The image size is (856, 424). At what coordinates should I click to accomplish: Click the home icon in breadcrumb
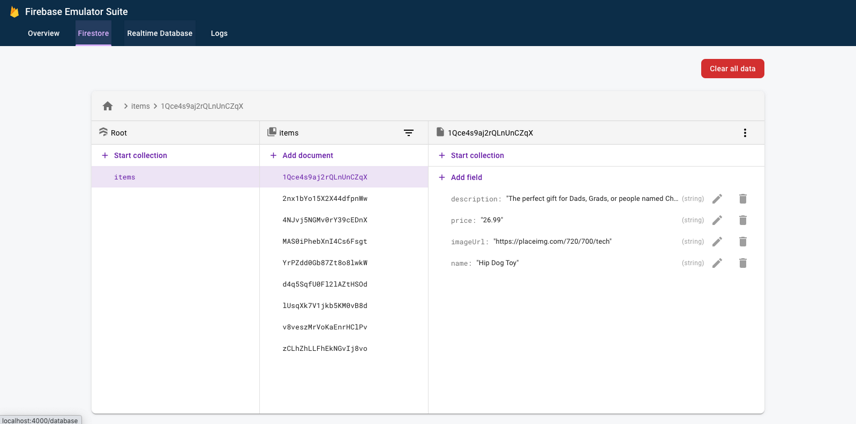pyautogui.click(x=108, y=106)
